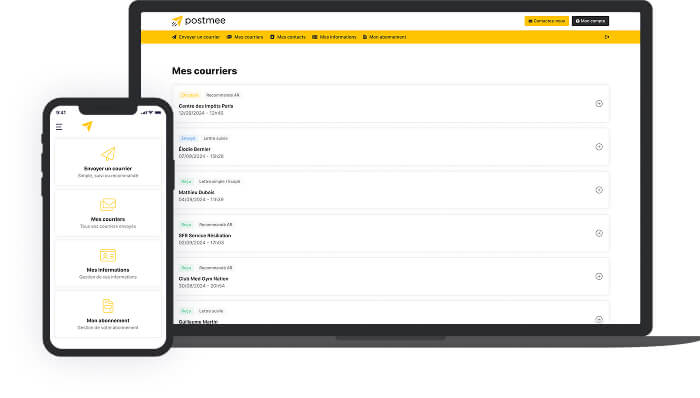Click the paper plane icon in phone's Envoyer card

pyautogui.click(x=108, y=154)
